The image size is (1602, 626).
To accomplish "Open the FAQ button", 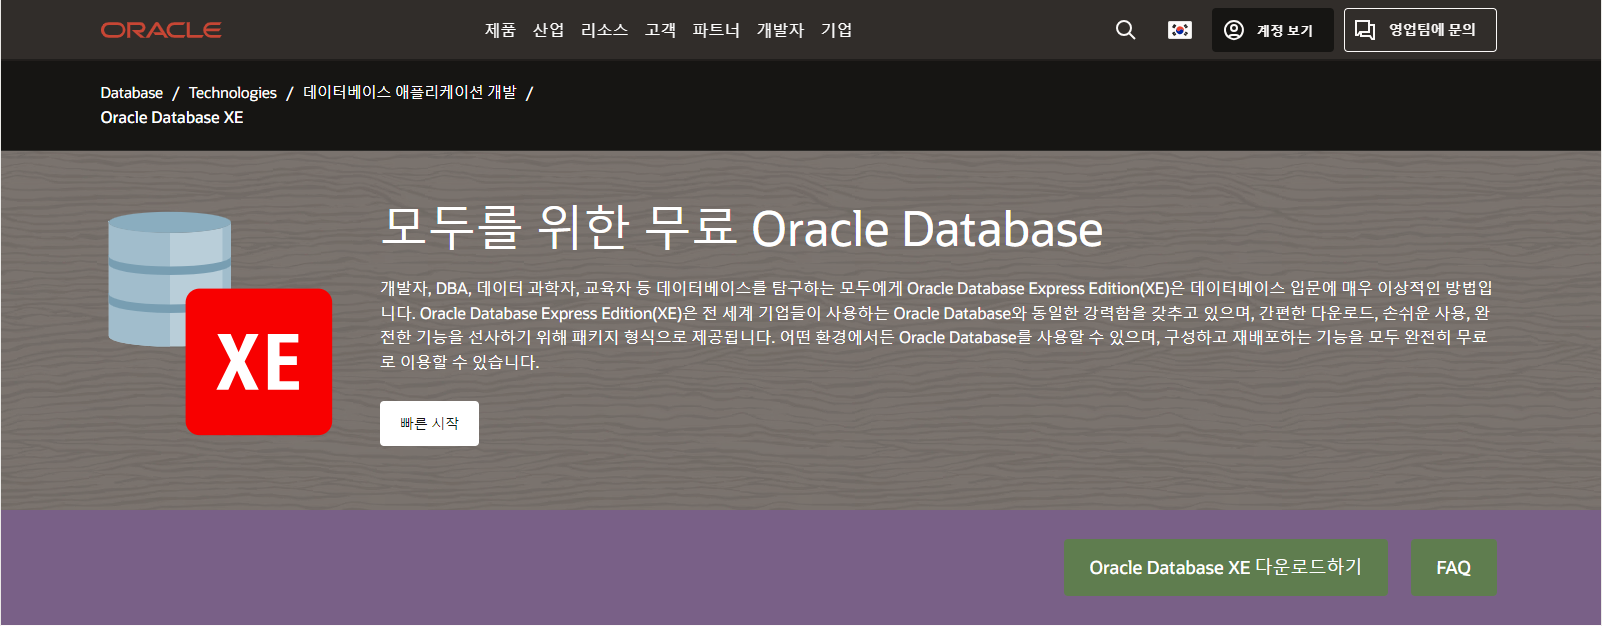I will pyautogui.click(x=1454, y=568).
